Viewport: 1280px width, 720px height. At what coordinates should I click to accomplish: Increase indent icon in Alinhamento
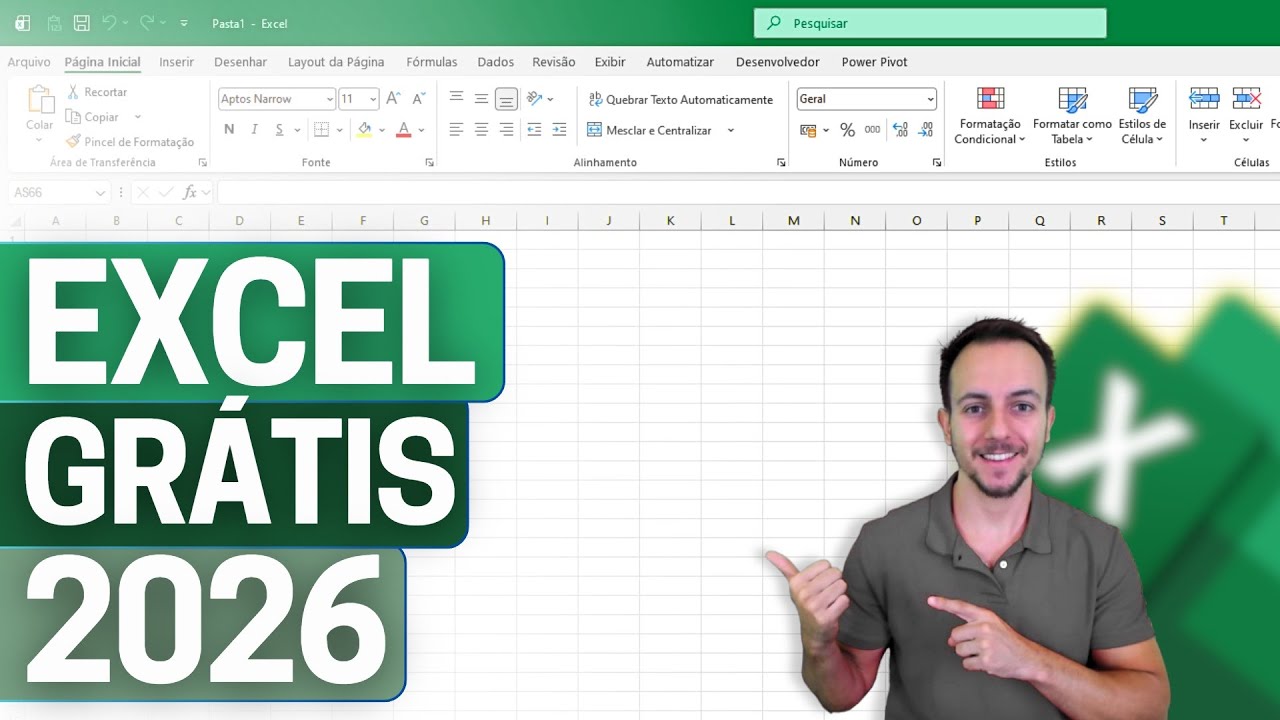point(559,130)
